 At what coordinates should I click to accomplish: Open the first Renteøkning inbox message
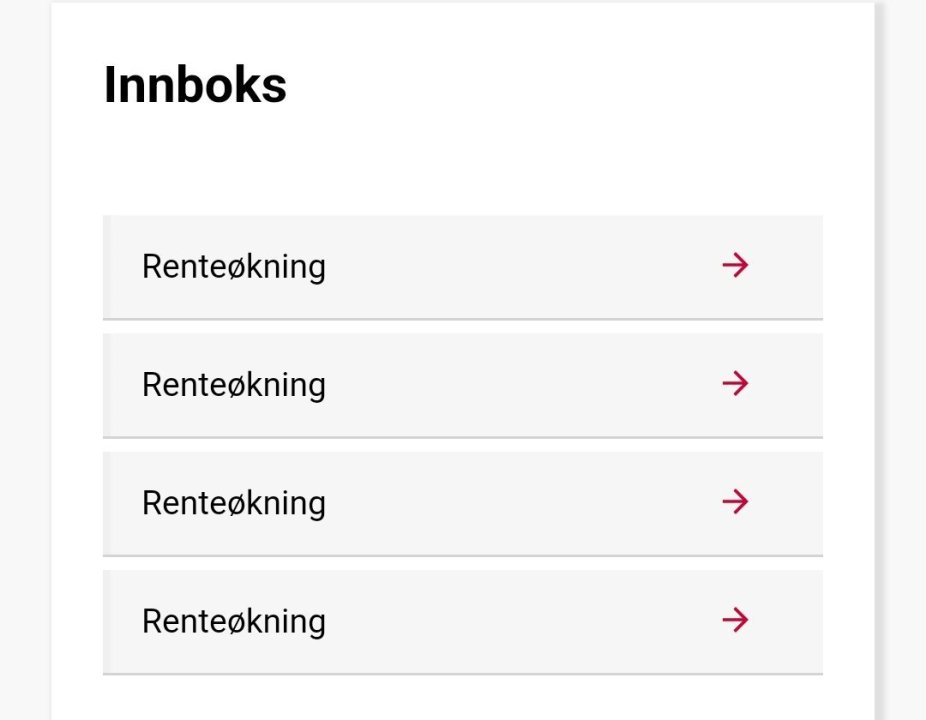pos(462,267)
